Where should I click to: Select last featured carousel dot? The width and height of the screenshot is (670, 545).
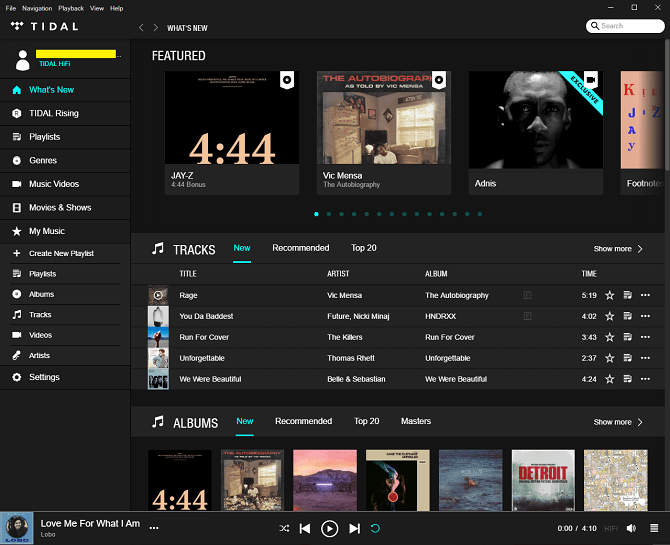pos(480,214)
